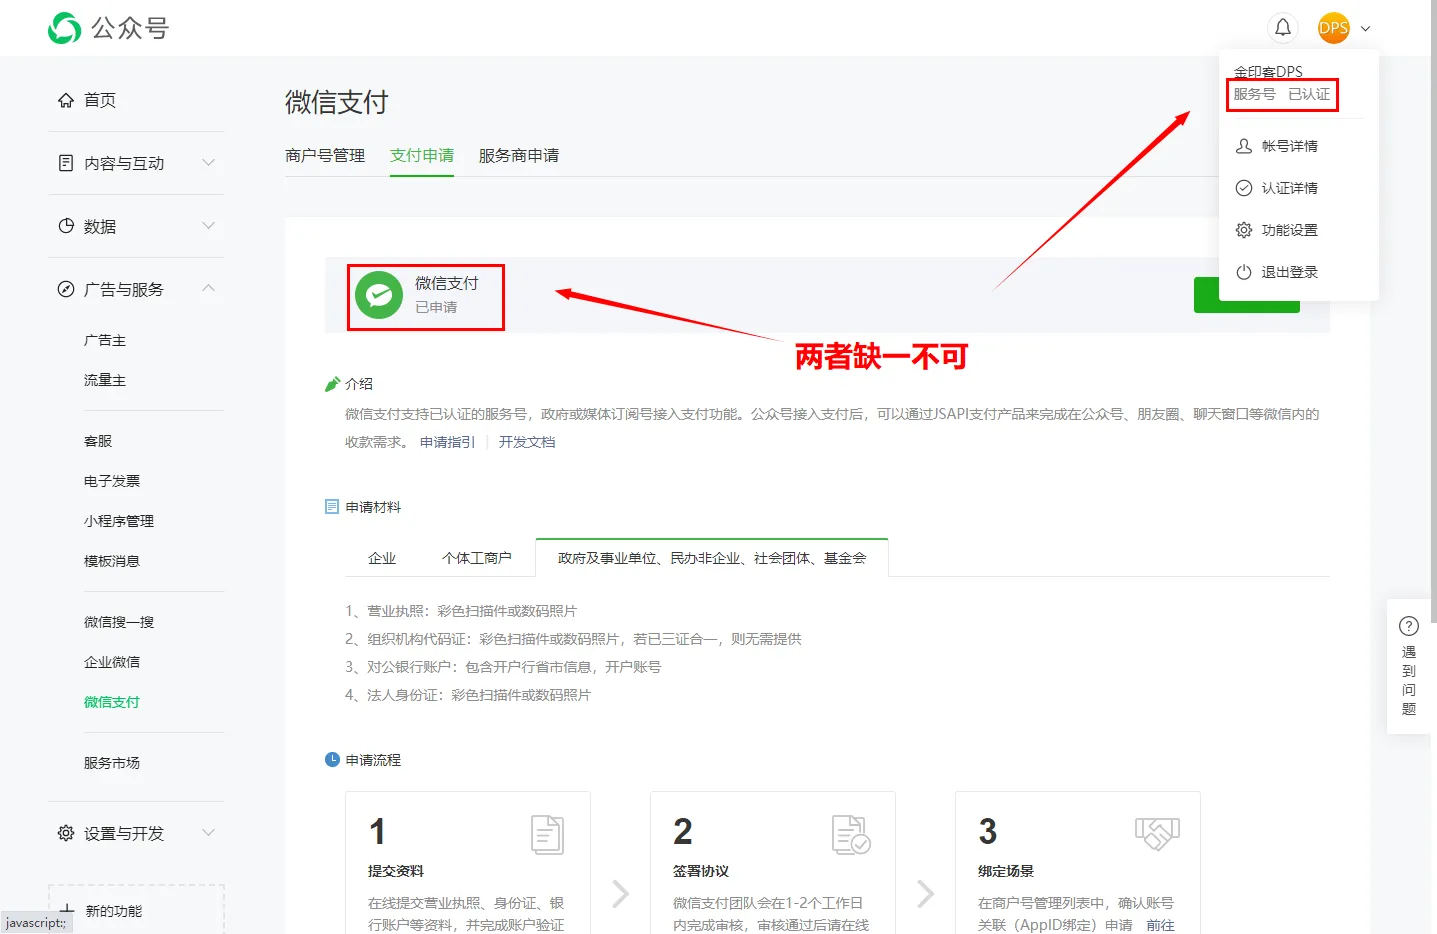Click the 广告与服务 compass icon
This screenshot has height=934, width=1437.
66,289
